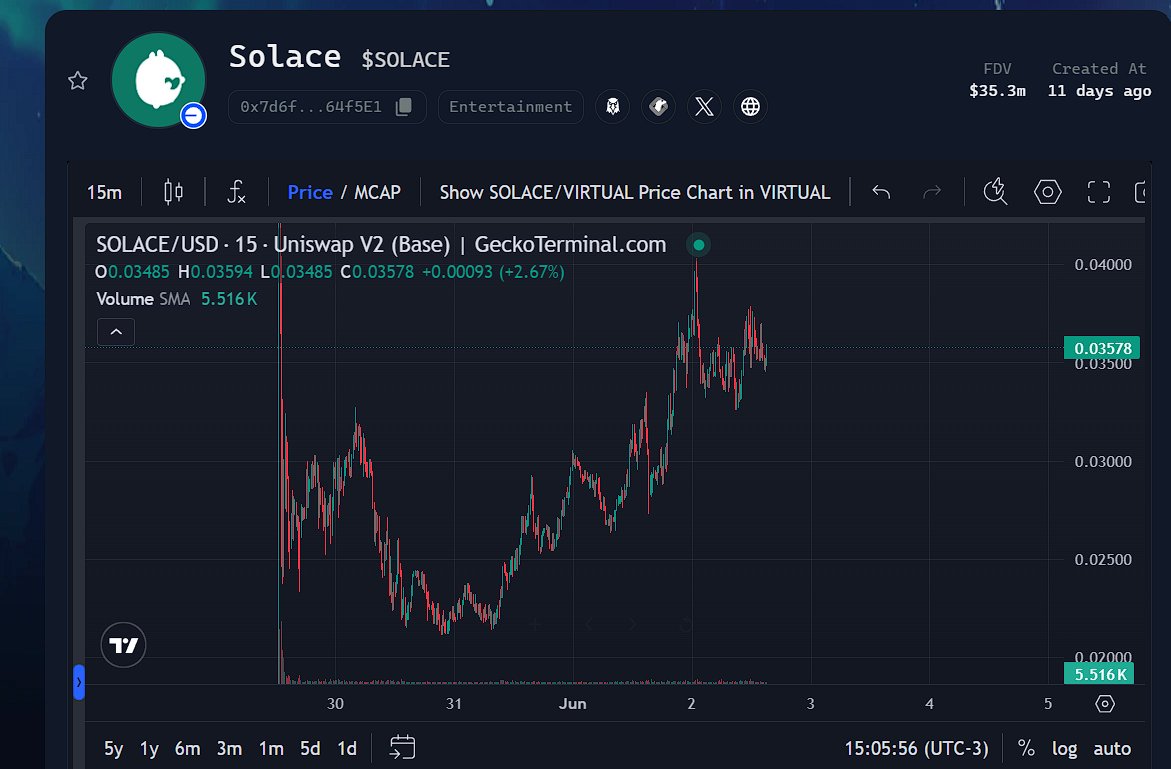Click the 0.04000 price axis label
This screenshot has width=1171, height=769.
(1103, 264)
